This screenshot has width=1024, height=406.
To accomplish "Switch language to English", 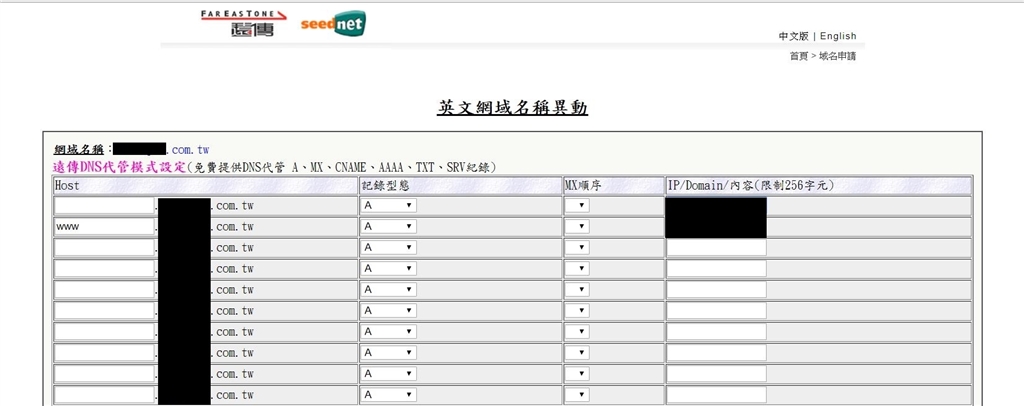I will coord(838,36).
